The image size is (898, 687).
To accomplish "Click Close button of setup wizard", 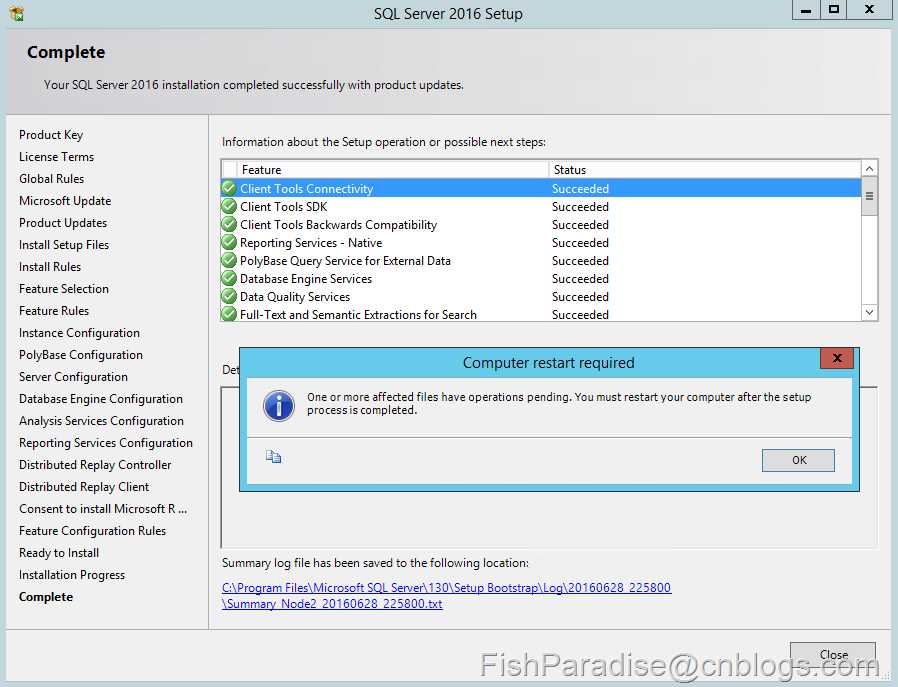I will [833, 654].
